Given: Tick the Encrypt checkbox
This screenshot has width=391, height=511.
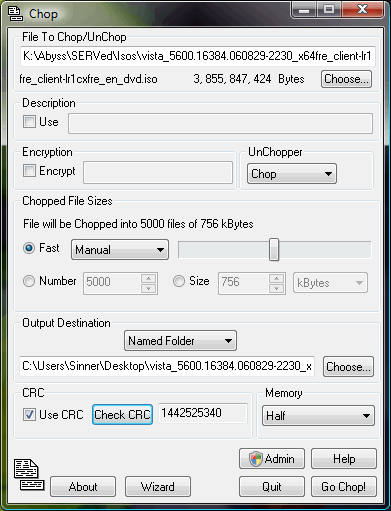Looking at the screenshot, I should (x=29, y=171).
